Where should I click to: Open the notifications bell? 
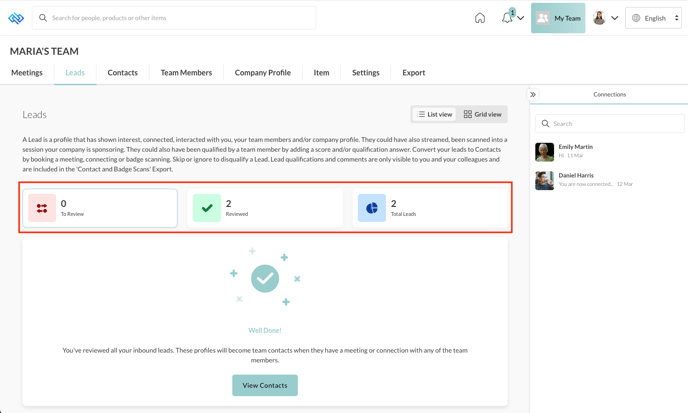(x=507, y=18)
